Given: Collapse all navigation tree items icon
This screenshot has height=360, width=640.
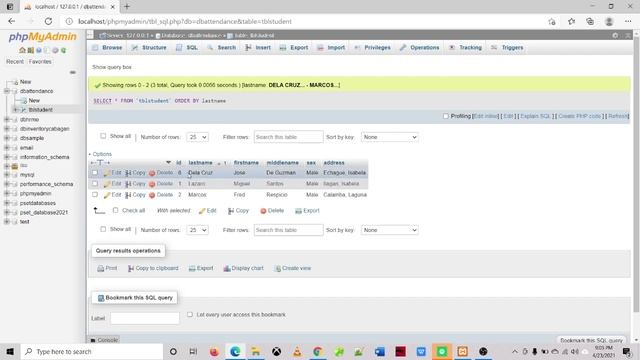Looking at the screenshot, I should 73,72.
